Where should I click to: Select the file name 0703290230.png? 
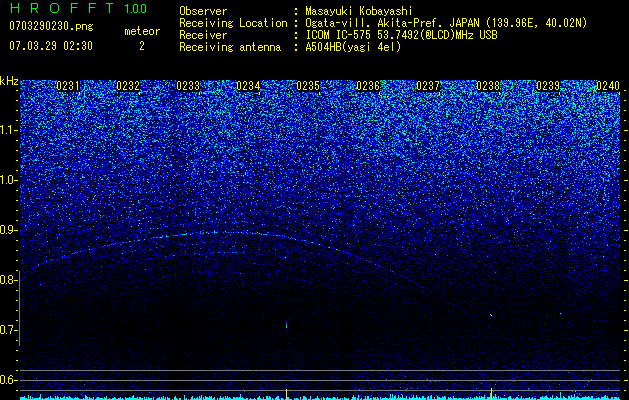51,27
